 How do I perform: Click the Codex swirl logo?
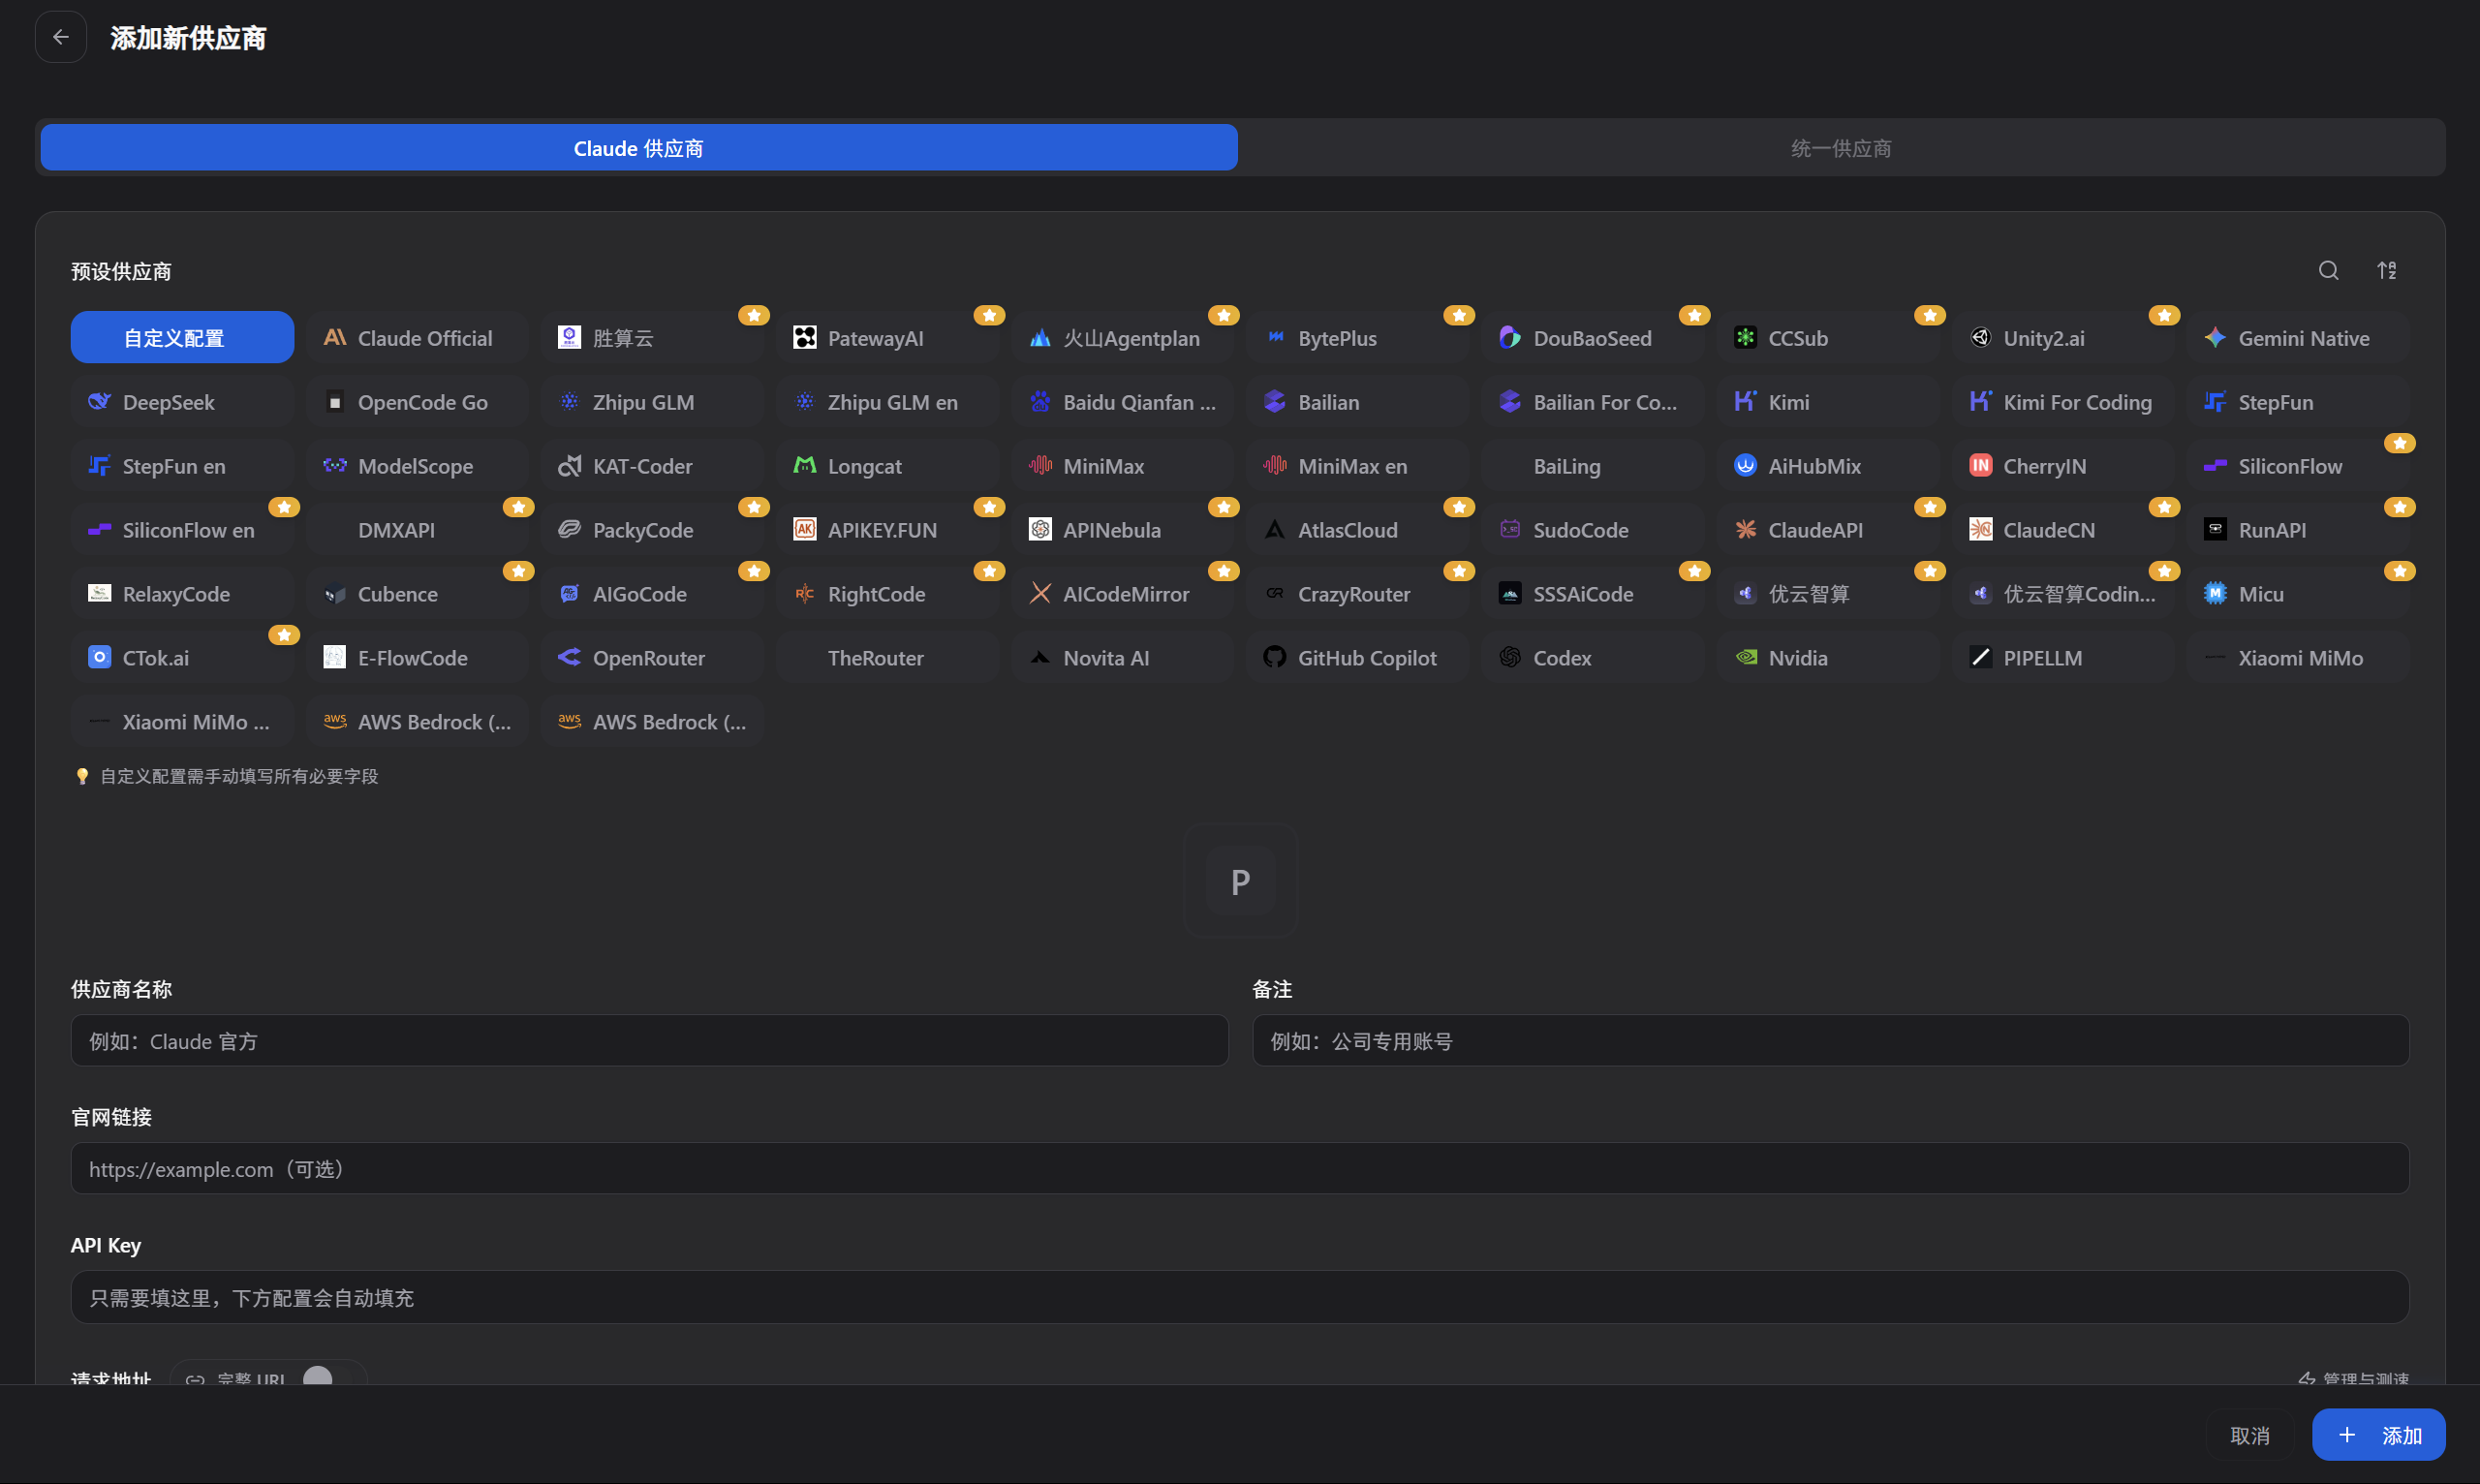point(1510,658)
